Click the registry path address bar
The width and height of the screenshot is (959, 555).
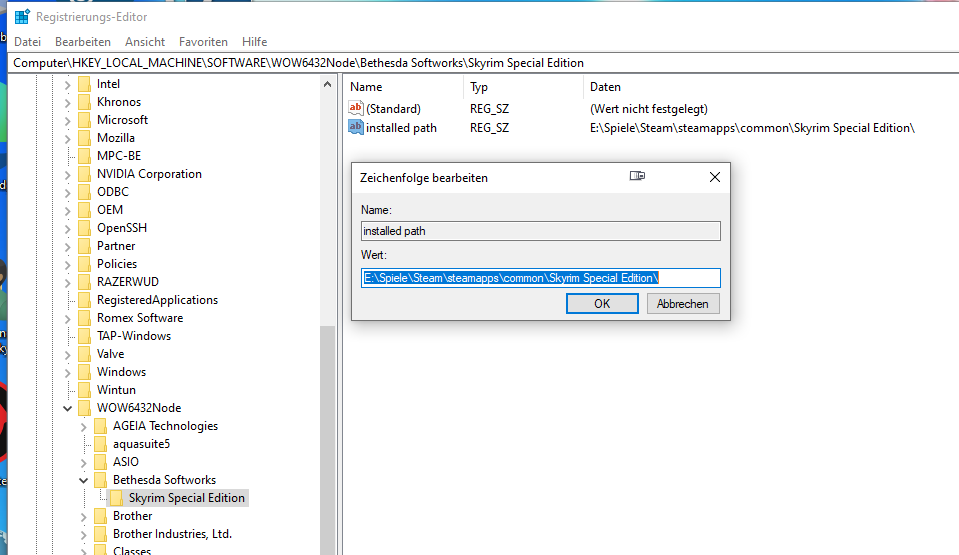pyautogui.click(x=480, y=62)
